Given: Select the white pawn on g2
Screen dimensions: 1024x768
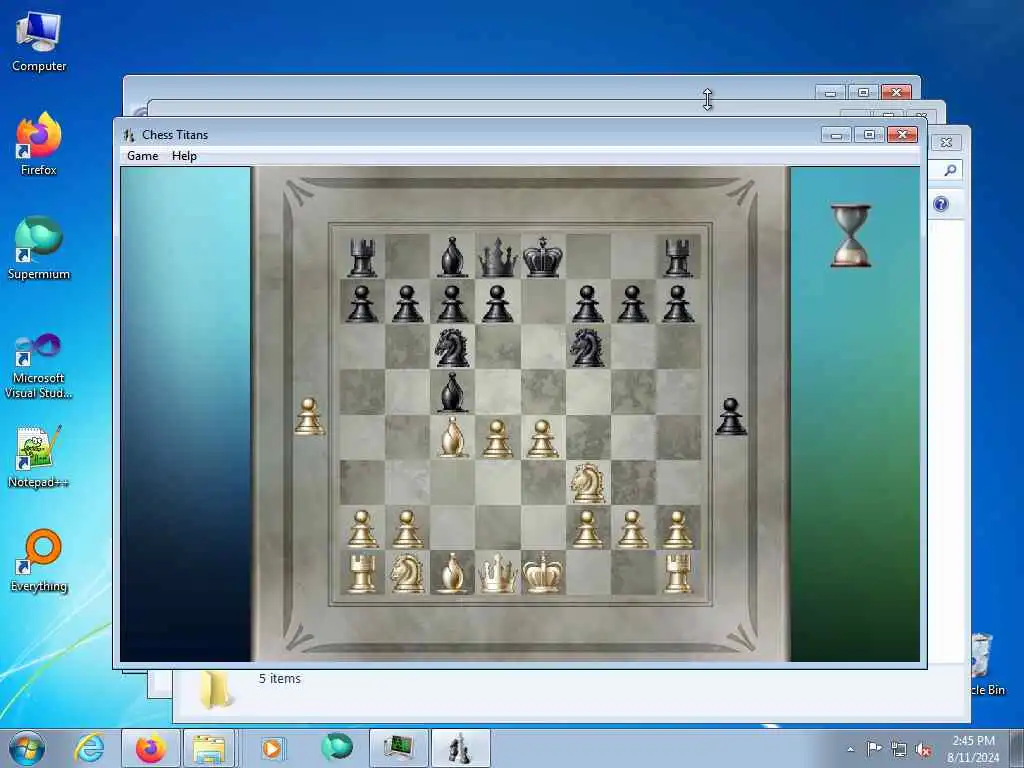Looking at the screenshot, I should [632, 529].
